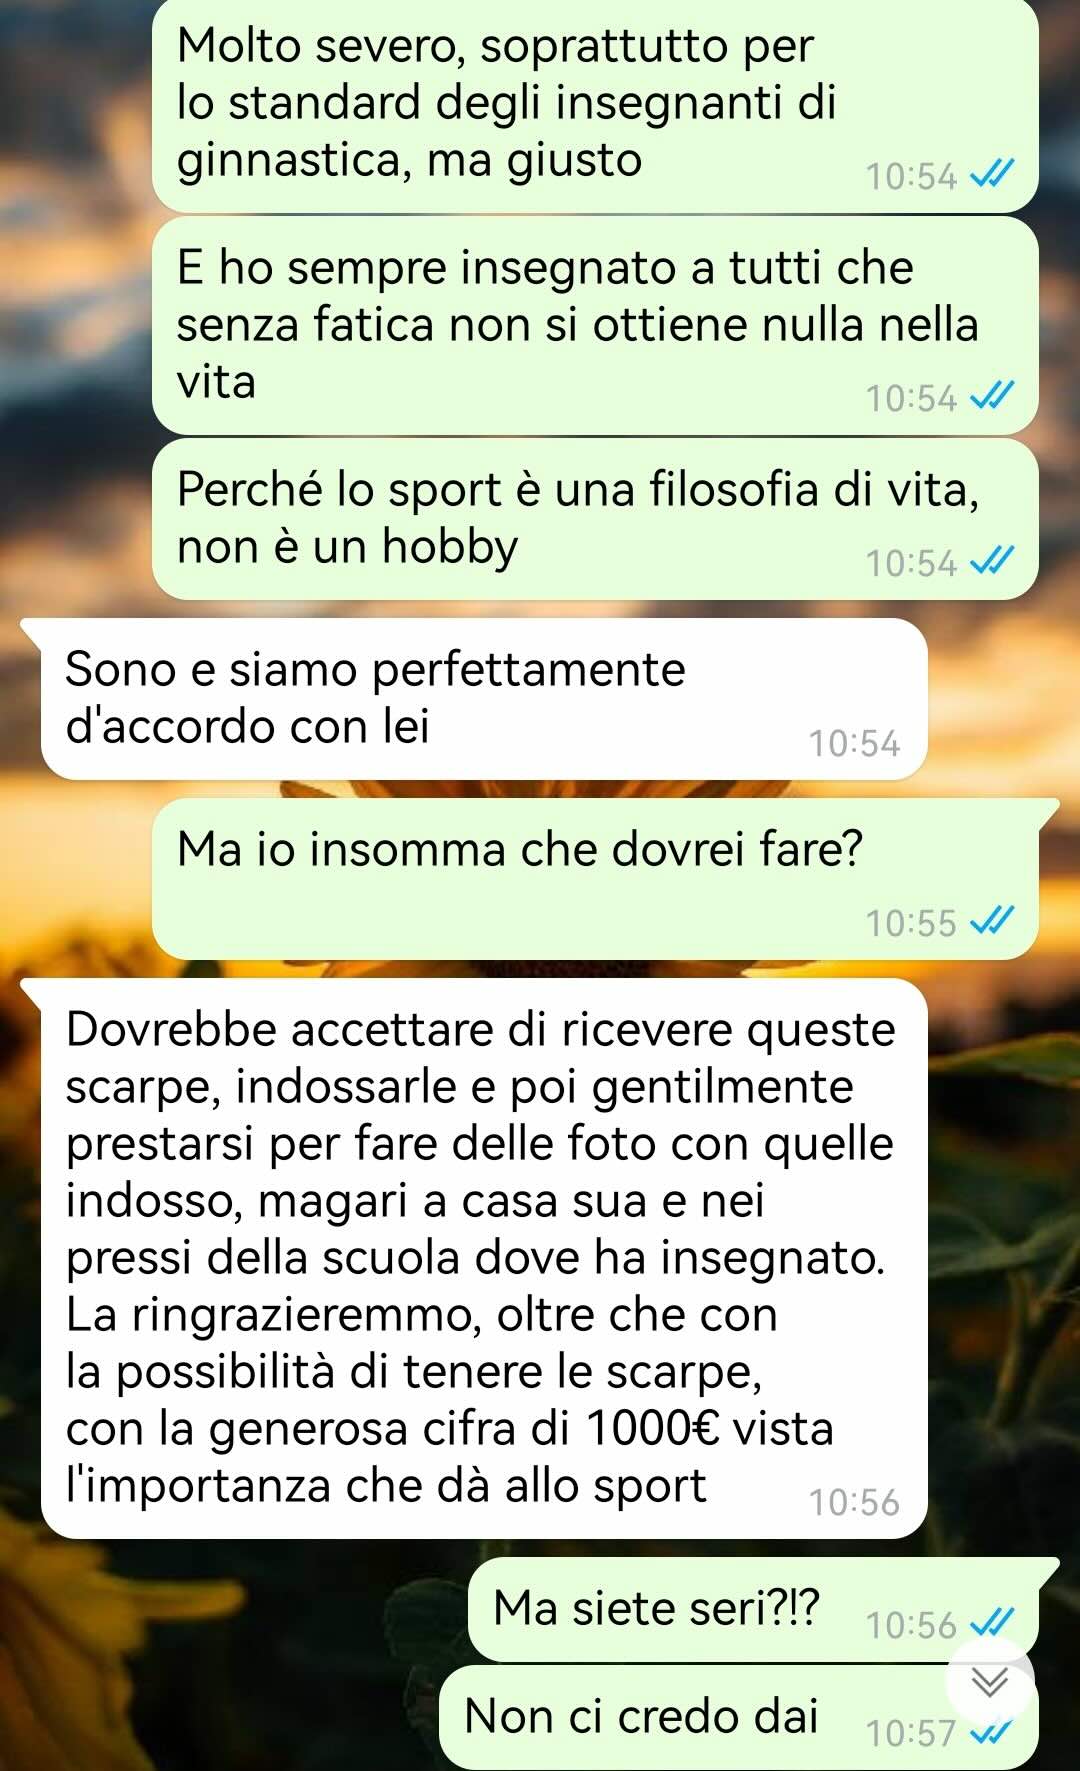This screenshot has height=1771, width=1080.
Task: Tap read ticks on 'che dovrei fare?' message
Action: 993,922
